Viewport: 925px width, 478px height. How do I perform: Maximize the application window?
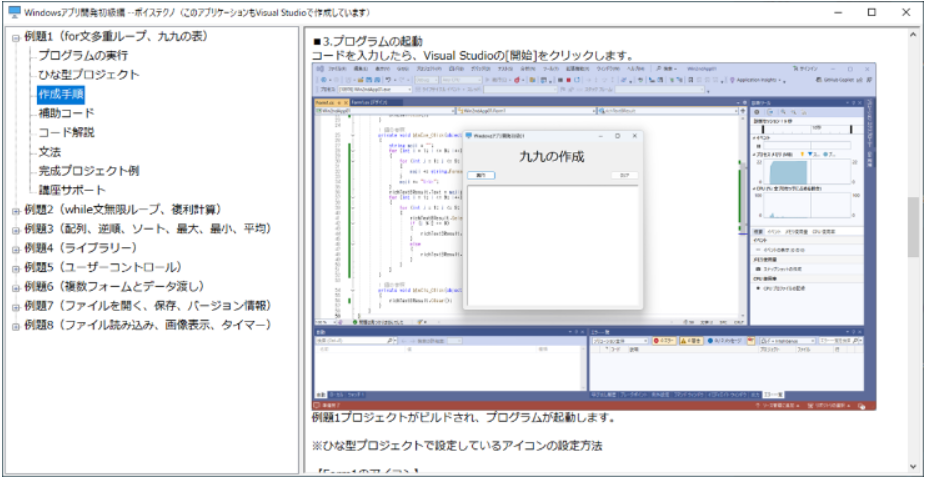871,12
